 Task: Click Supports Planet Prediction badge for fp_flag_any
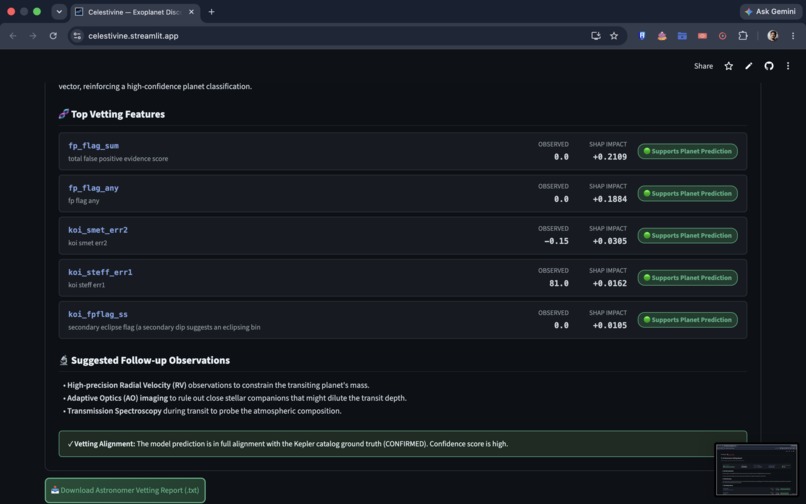point(688,193)
